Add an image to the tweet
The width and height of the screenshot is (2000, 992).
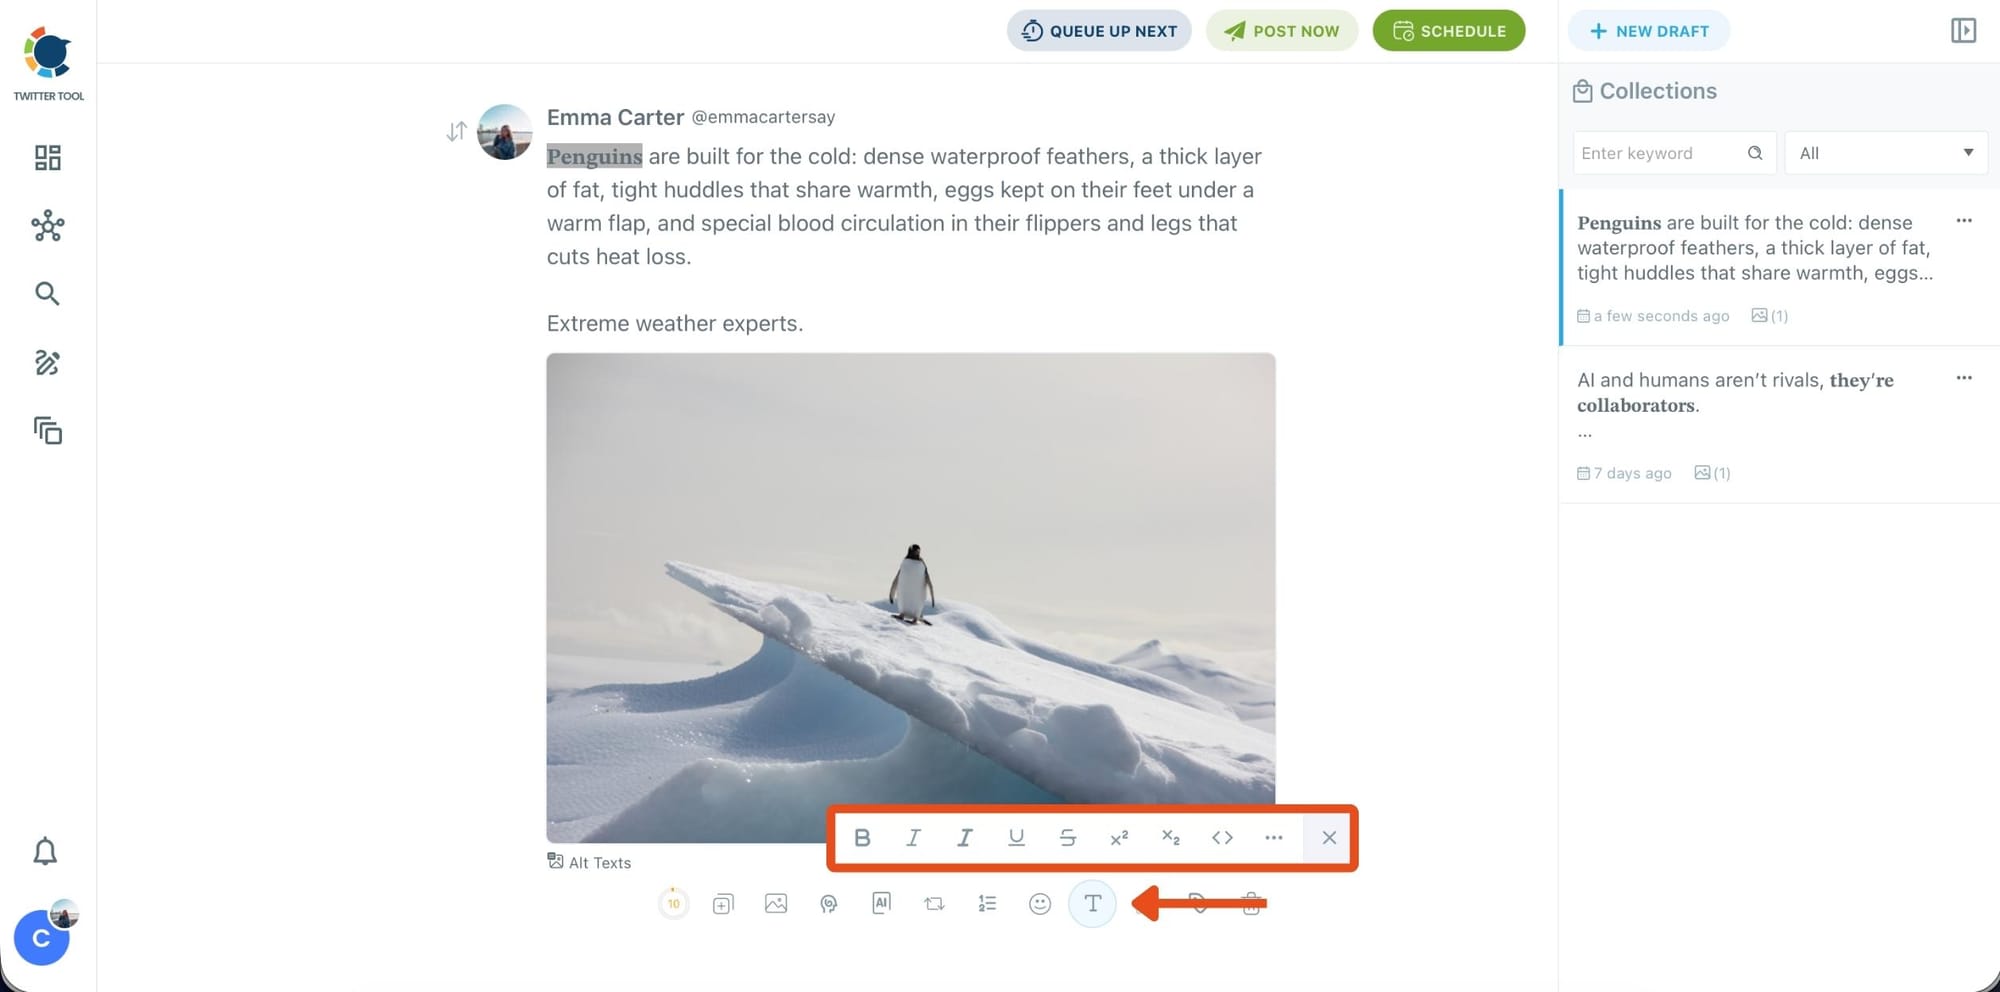[x=776, y=904]
